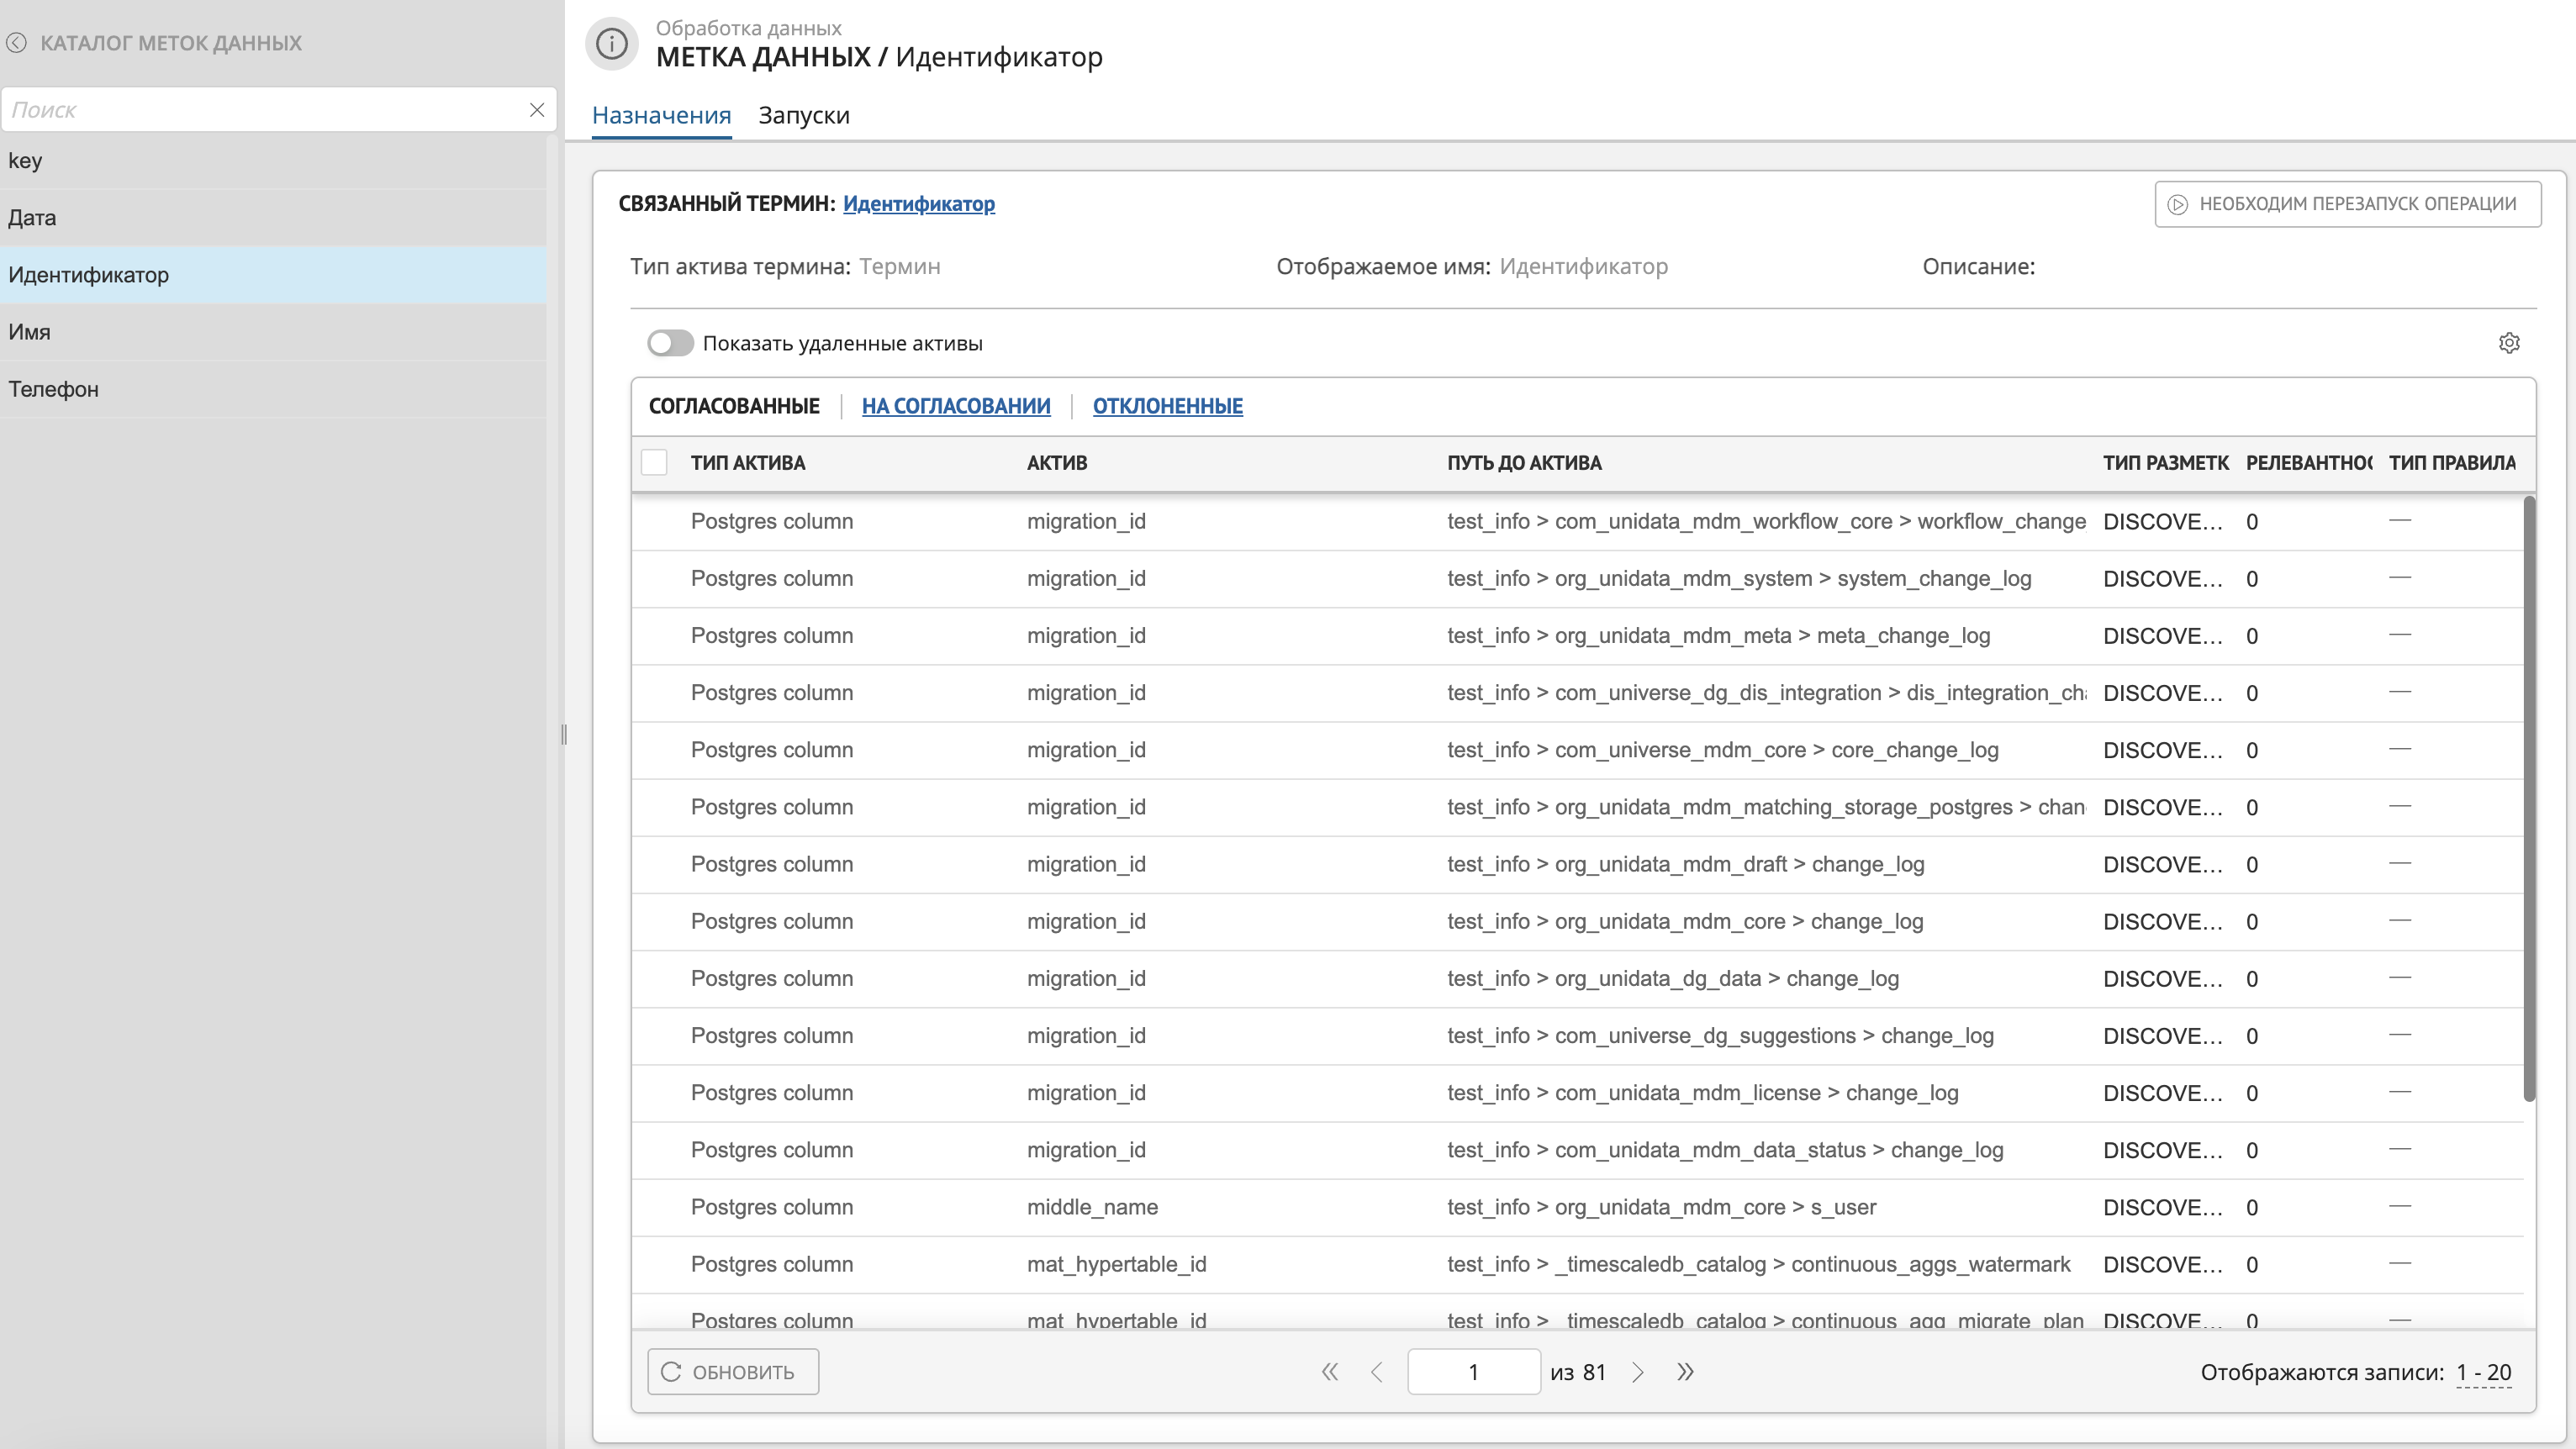Click the Идентификатор linked term link
Screen dimensions: 2576x1449
pyautogui.click(x=918, y=204)
